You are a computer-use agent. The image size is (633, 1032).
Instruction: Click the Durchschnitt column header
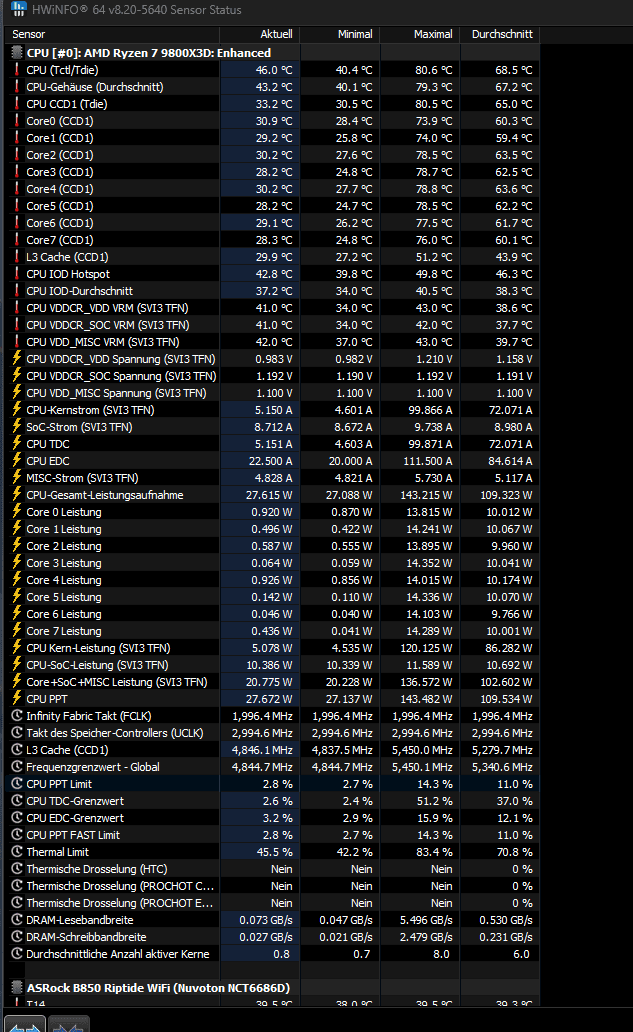coord(502,34)
